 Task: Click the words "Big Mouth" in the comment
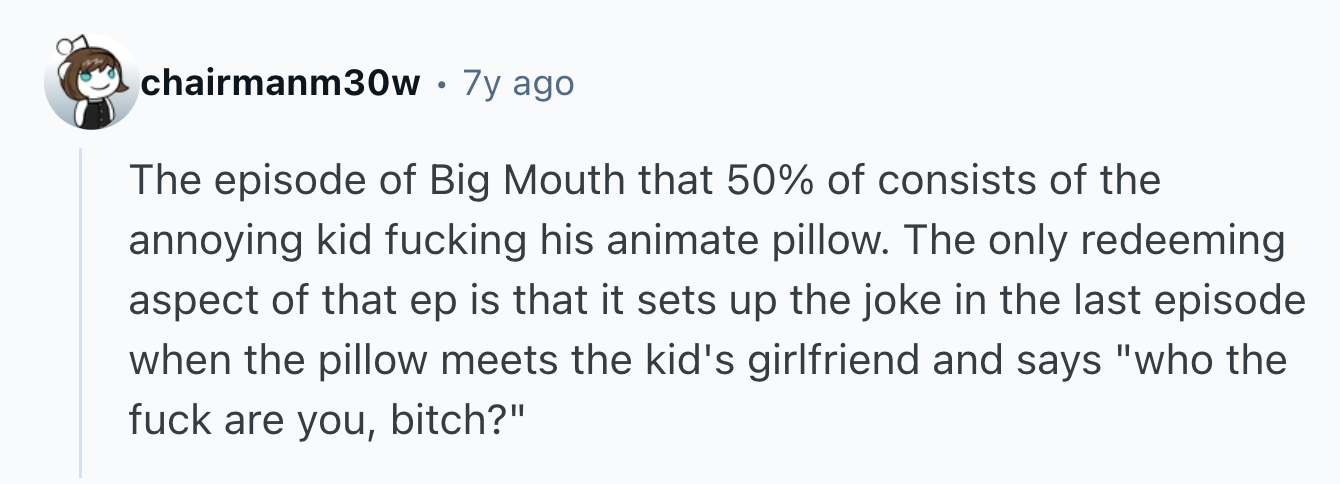pyautogui.click(x=517, y=181)
